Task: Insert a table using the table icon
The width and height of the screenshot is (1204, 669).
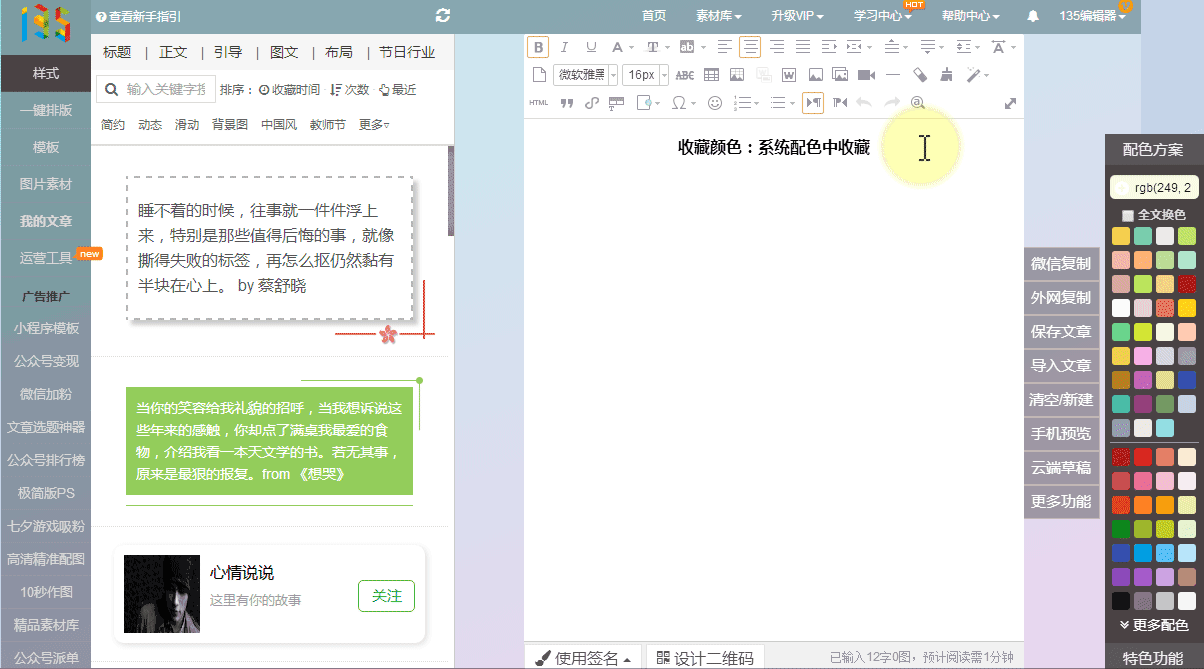Action: point(711,75)
